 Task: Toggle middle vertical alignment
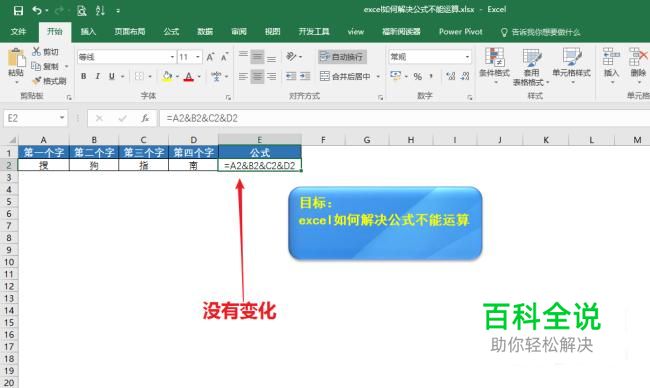tap(257, 56)
